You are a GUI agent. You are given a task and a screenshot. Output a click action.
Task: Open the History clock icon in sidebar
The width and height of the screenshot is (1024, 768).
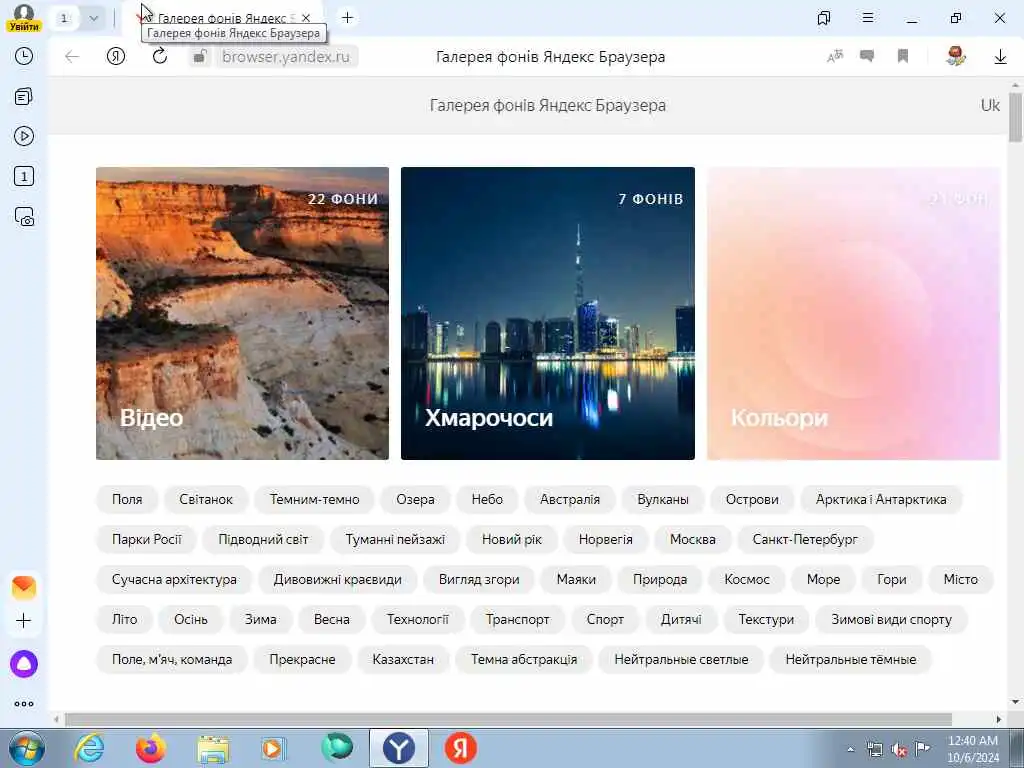tap(24, 56)
